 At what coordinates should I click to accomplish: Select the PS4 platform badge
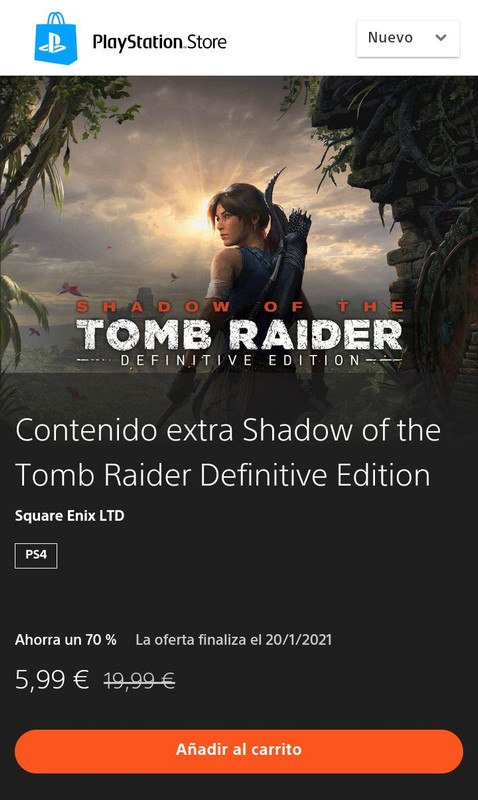tap(36, 555)
